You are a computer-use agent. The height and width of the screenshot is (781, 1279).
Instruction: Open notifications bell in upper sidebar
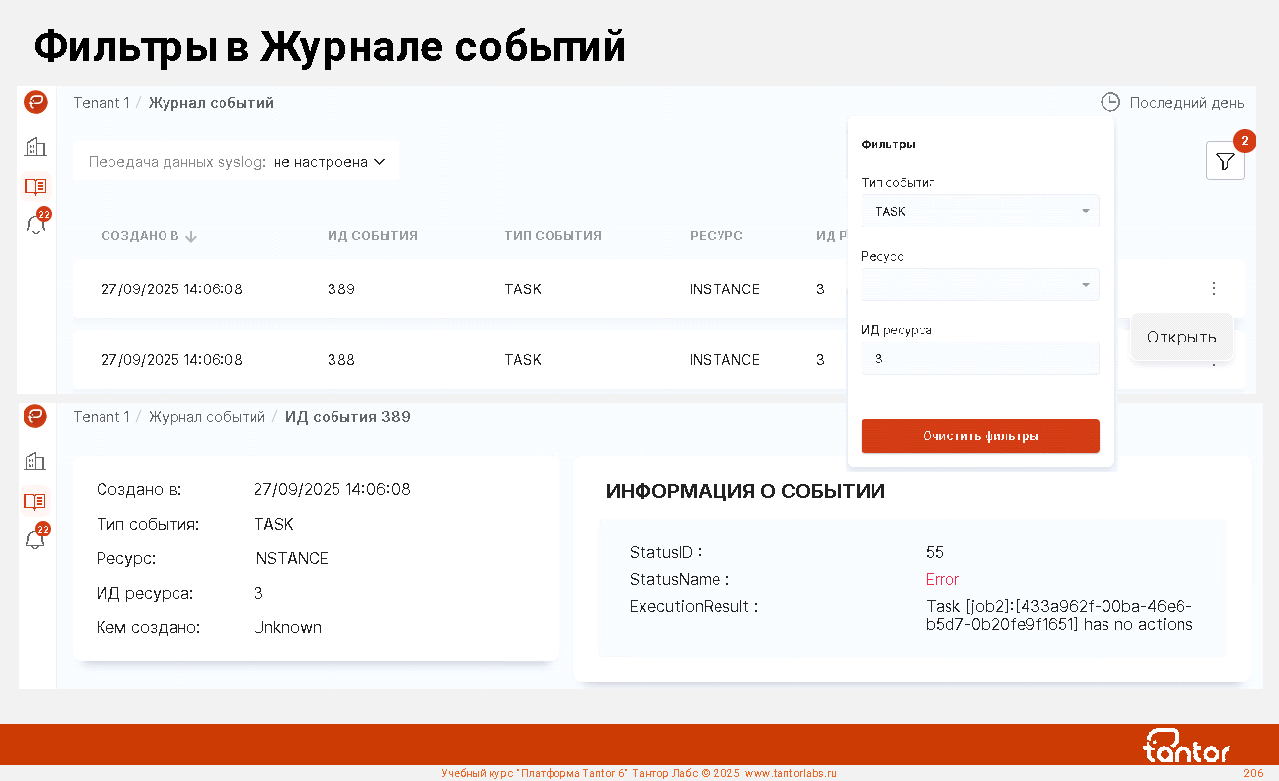36,225
